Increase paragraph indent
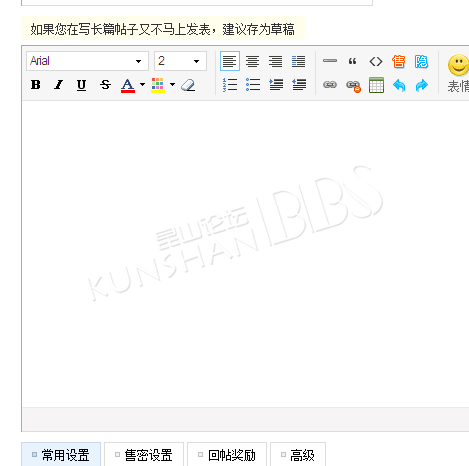The height and width of the screenshot is (466, 469). (276, 85)
